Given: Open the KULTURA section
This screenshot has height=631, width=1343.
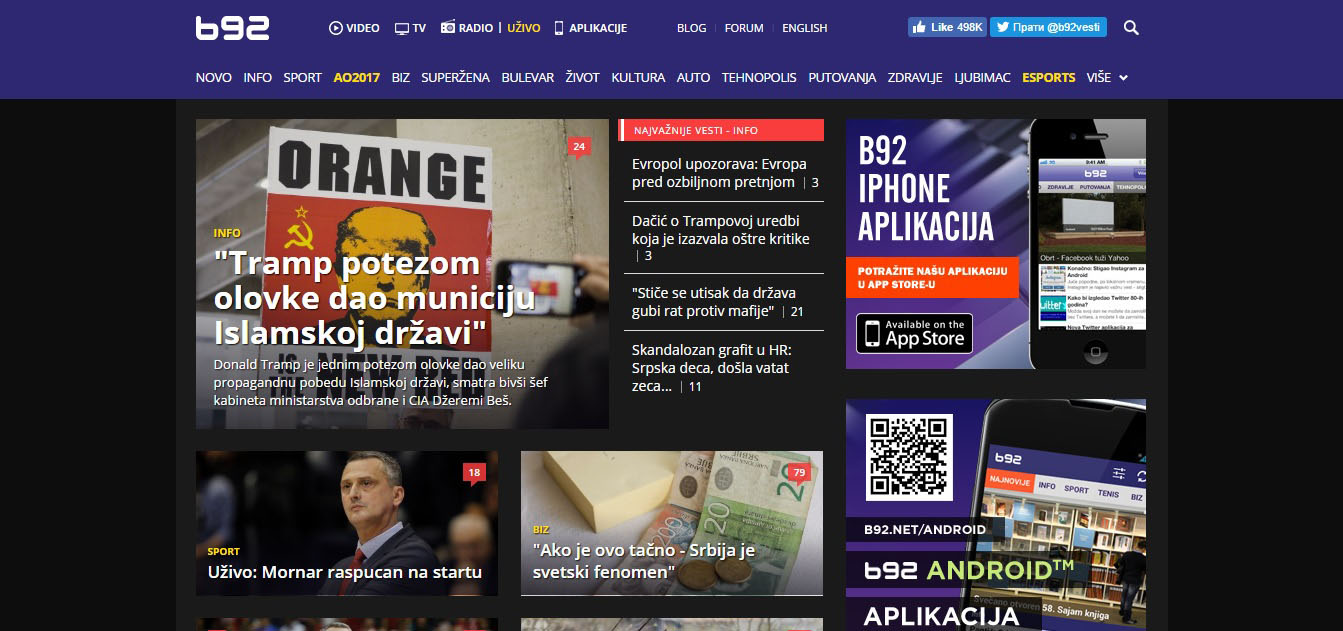Looking at the screenshot, I should [637, 77].
